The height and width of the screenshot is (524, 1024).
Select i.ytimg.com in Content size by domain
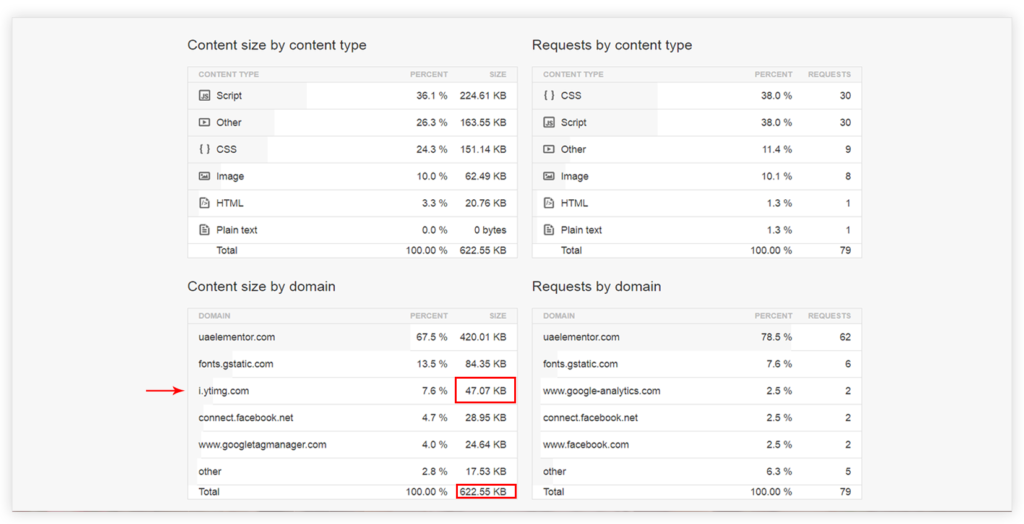(224, 391)
